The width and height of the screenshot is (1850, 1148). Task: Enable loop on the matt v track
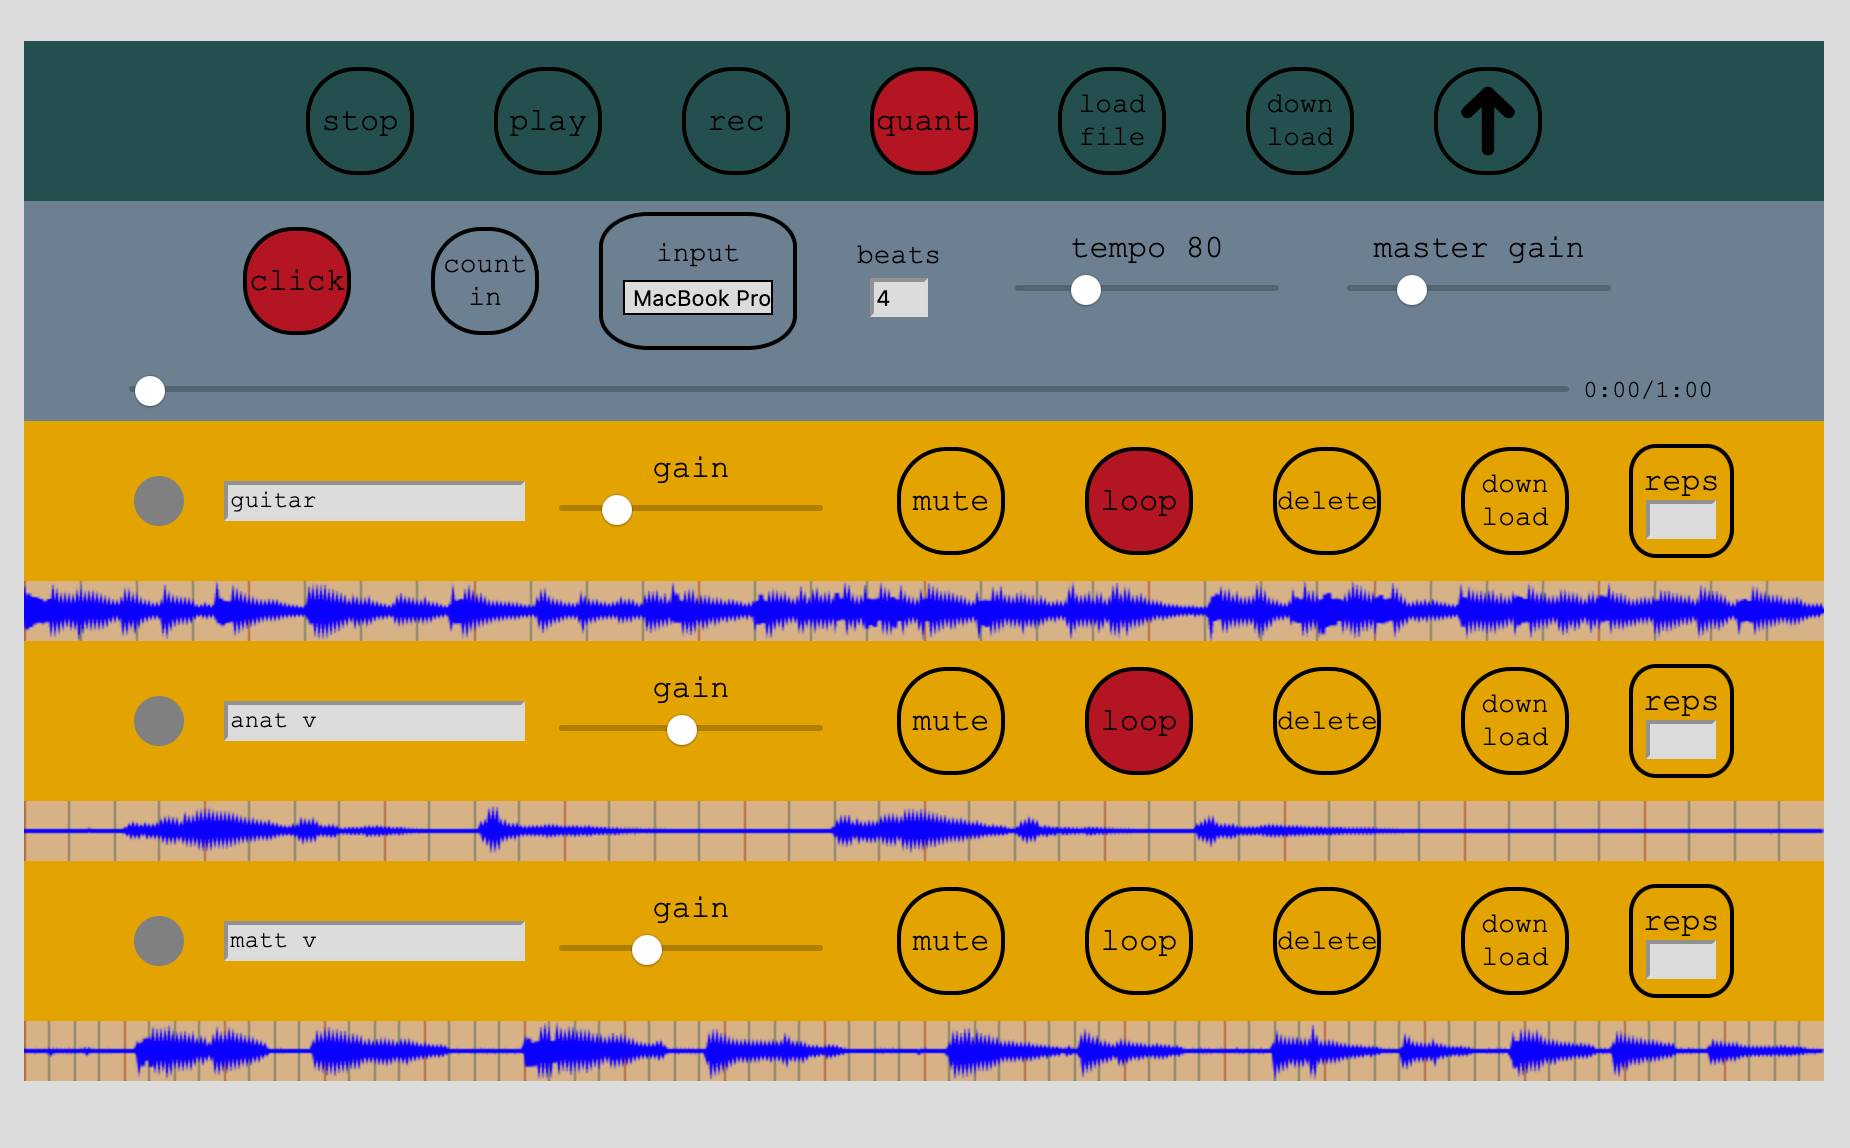(x=1137, y=941)
